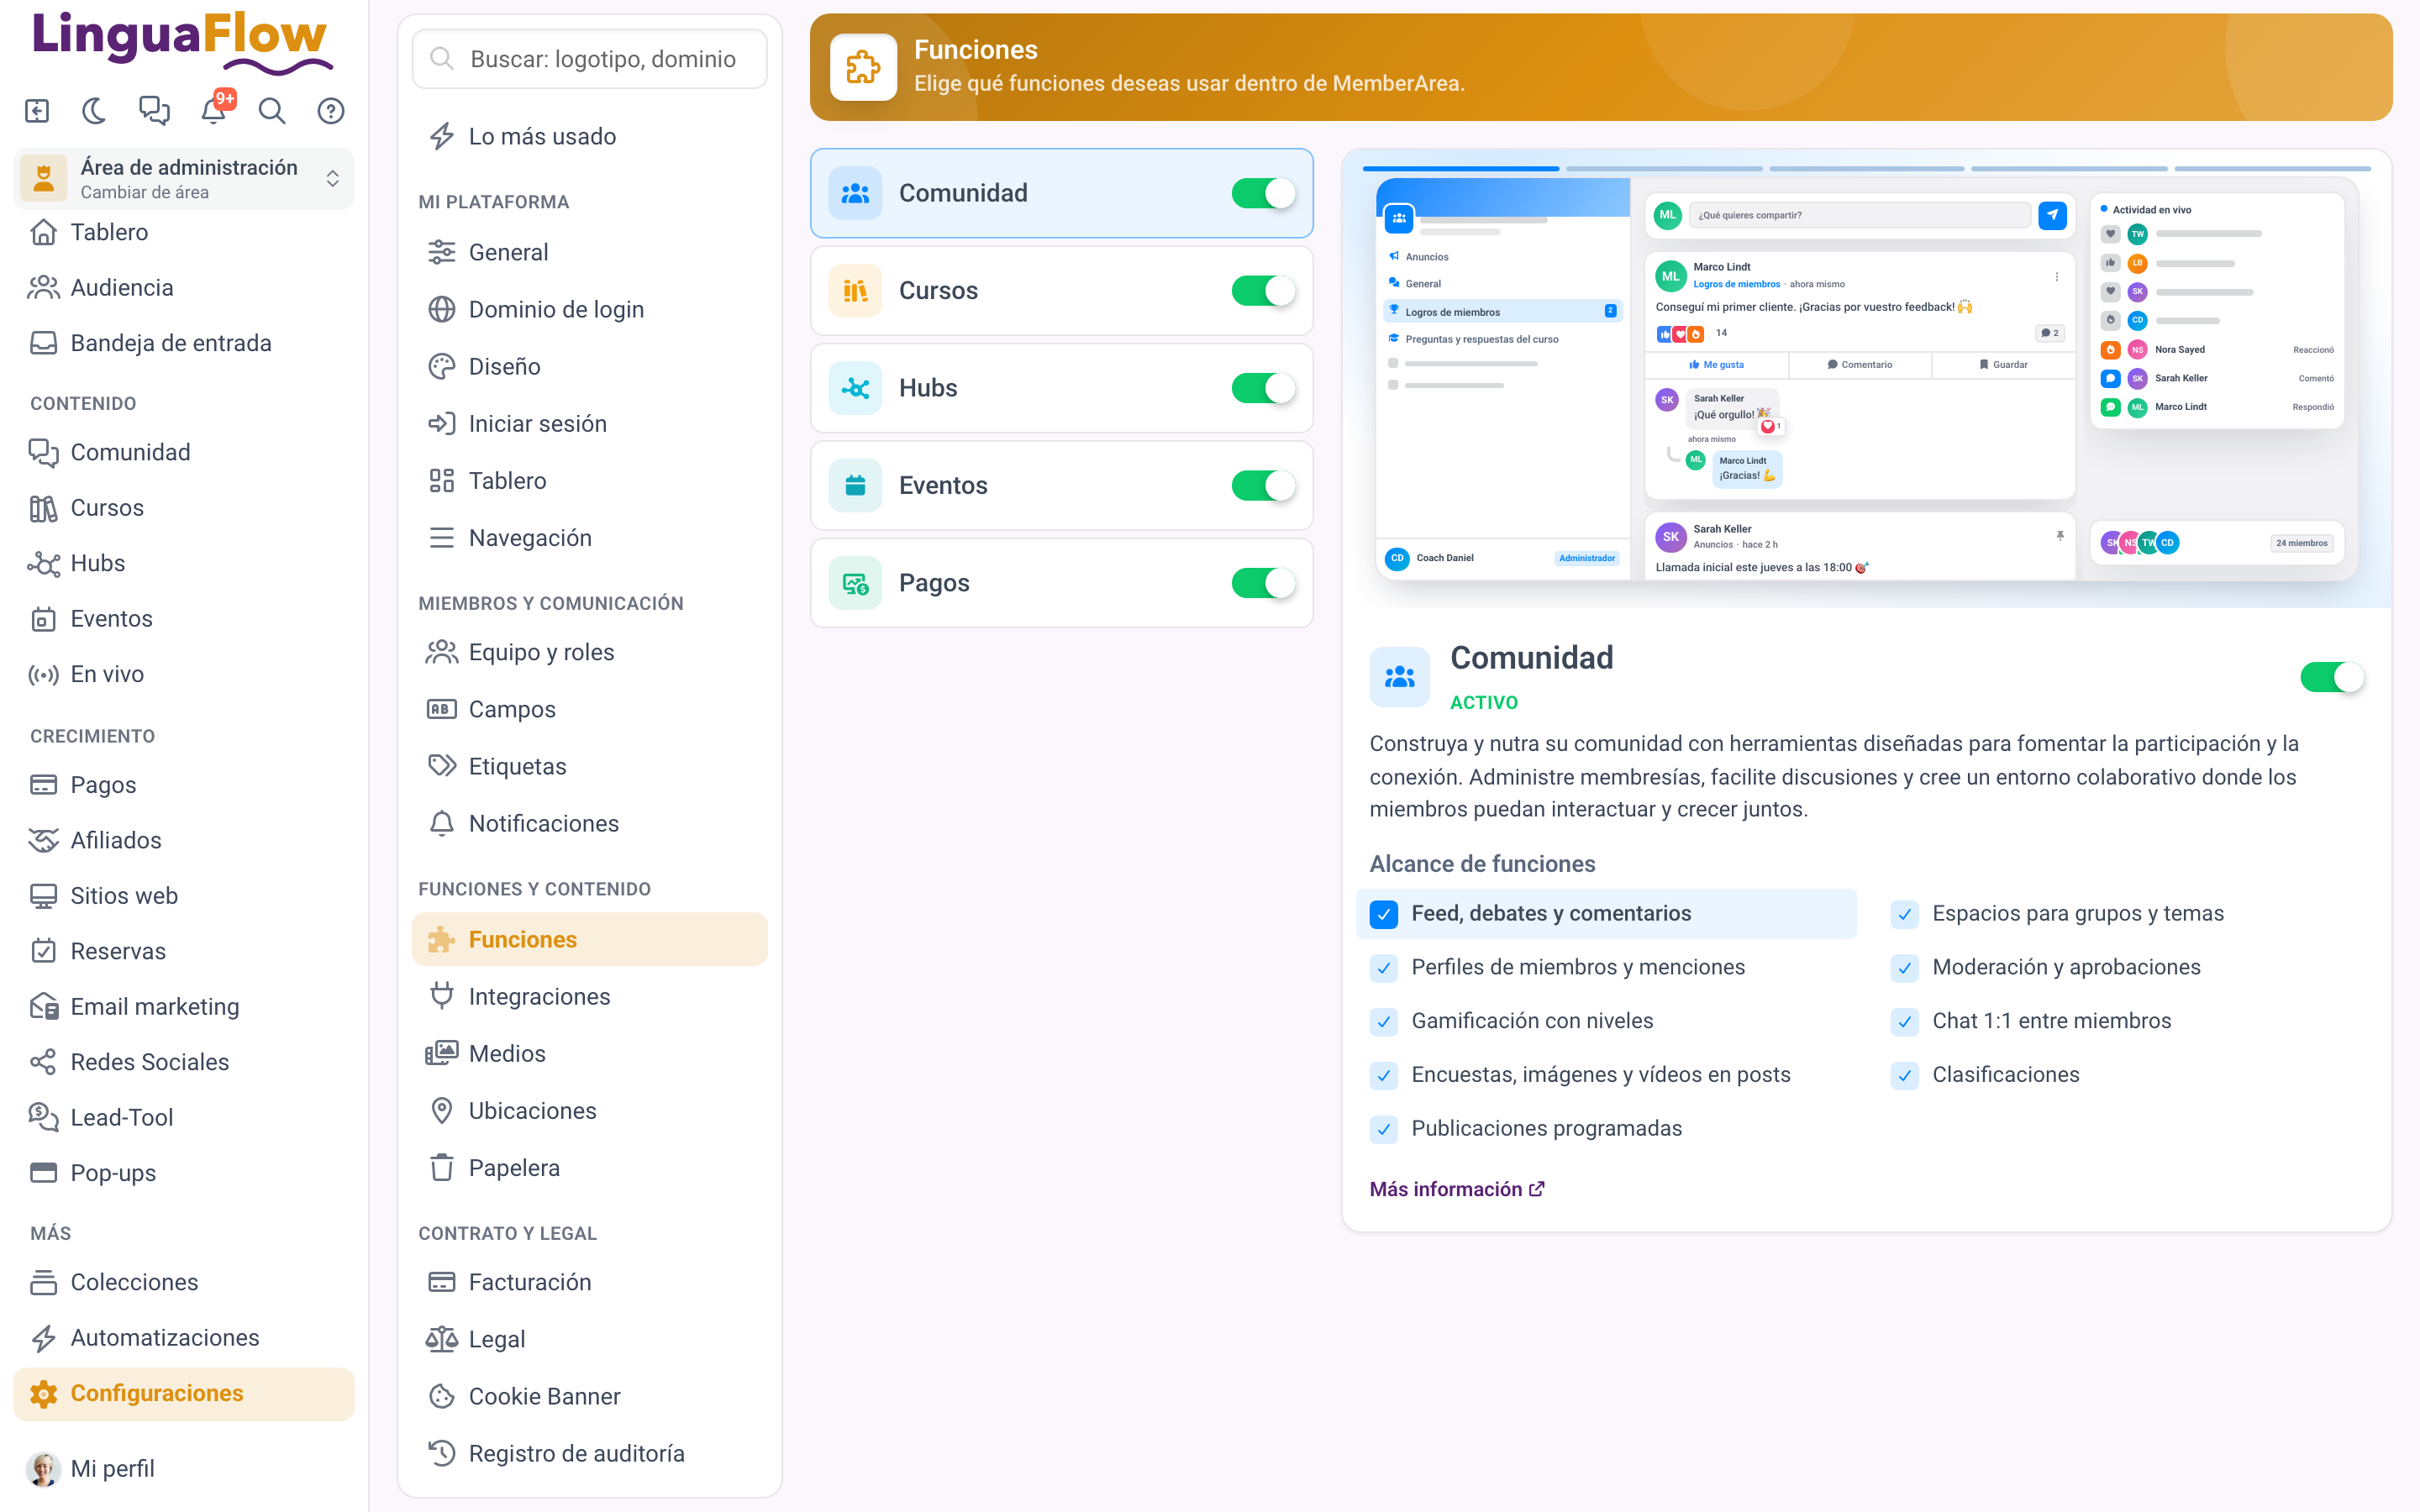Open the help question mark icon
Viewport: 2420px width, 1512px height.
[x=331, y=111]
